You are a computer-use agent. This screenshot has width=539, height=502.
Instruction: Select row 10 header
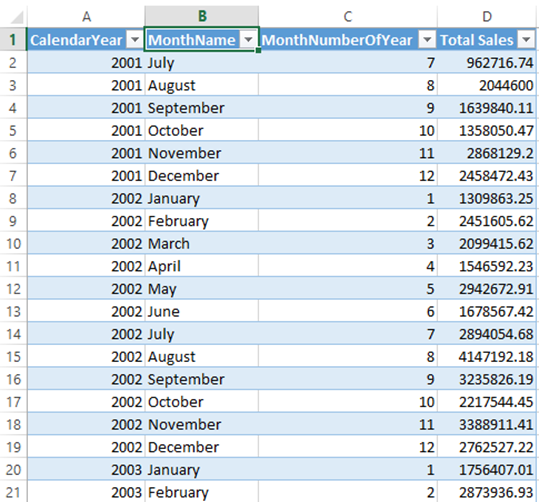pyautogui.click(x=13, y=243)
